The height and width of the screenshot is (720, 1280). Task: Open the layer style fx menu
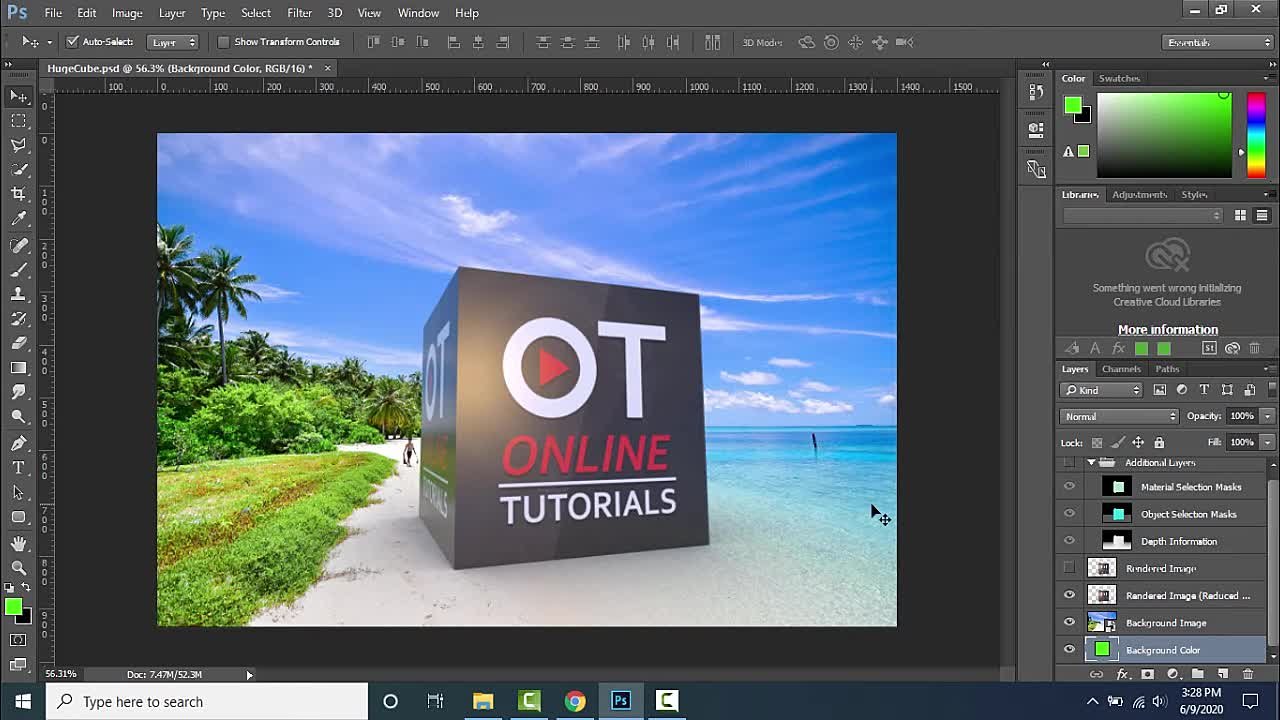[1122, 675]
